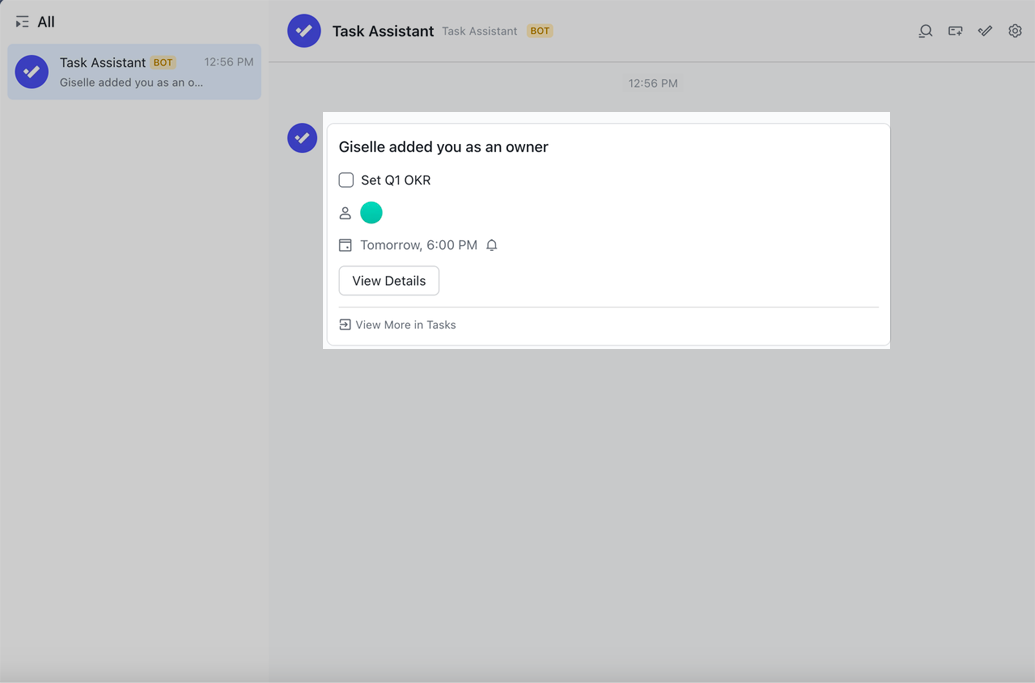Image resolution: width=1035 pixels, height=683 pixels.
Task: Open settings via the gear icon
Action: pos(1013,31)
